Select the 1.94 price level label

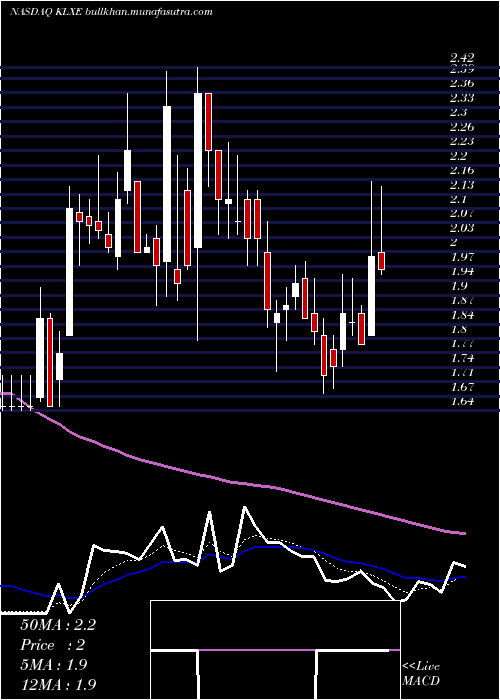click(x=462, y=271)
